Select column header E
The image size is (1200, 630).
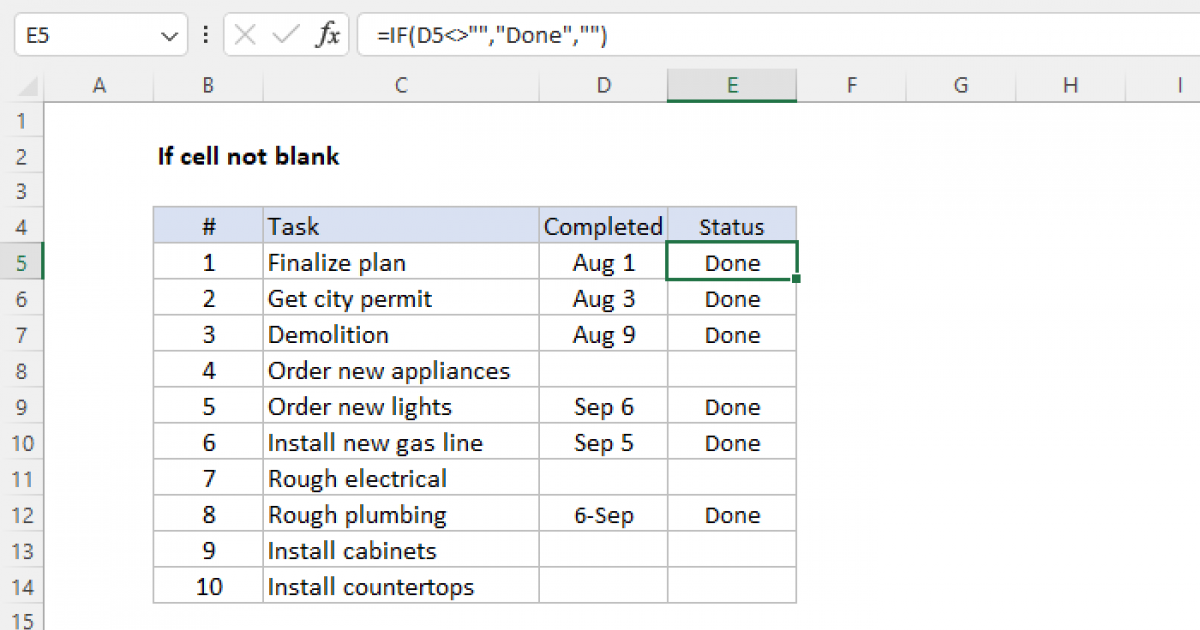click(x=732, y=86)
